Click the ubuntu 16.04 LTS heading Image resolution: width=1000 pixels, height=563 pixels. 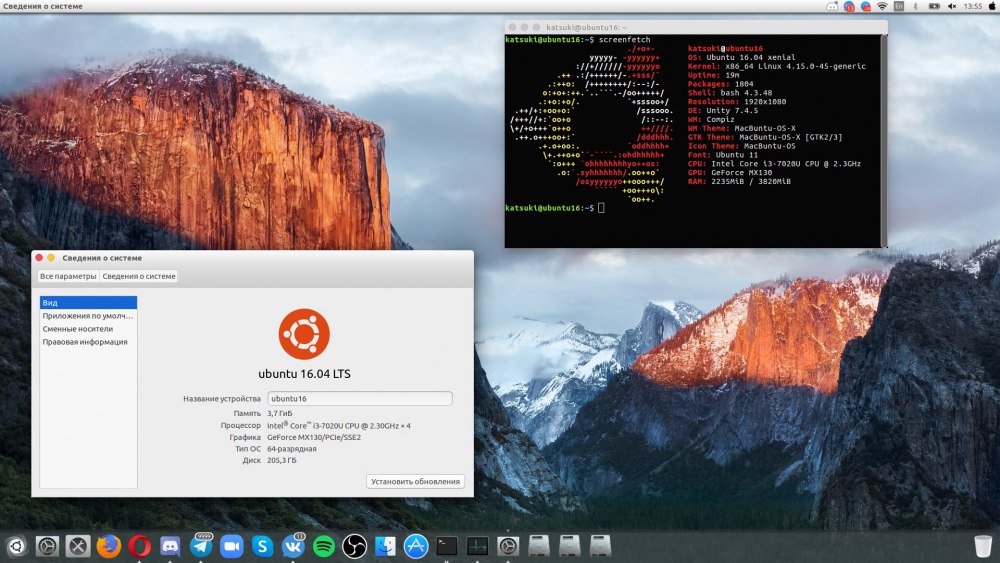click(x=304, y=374)
